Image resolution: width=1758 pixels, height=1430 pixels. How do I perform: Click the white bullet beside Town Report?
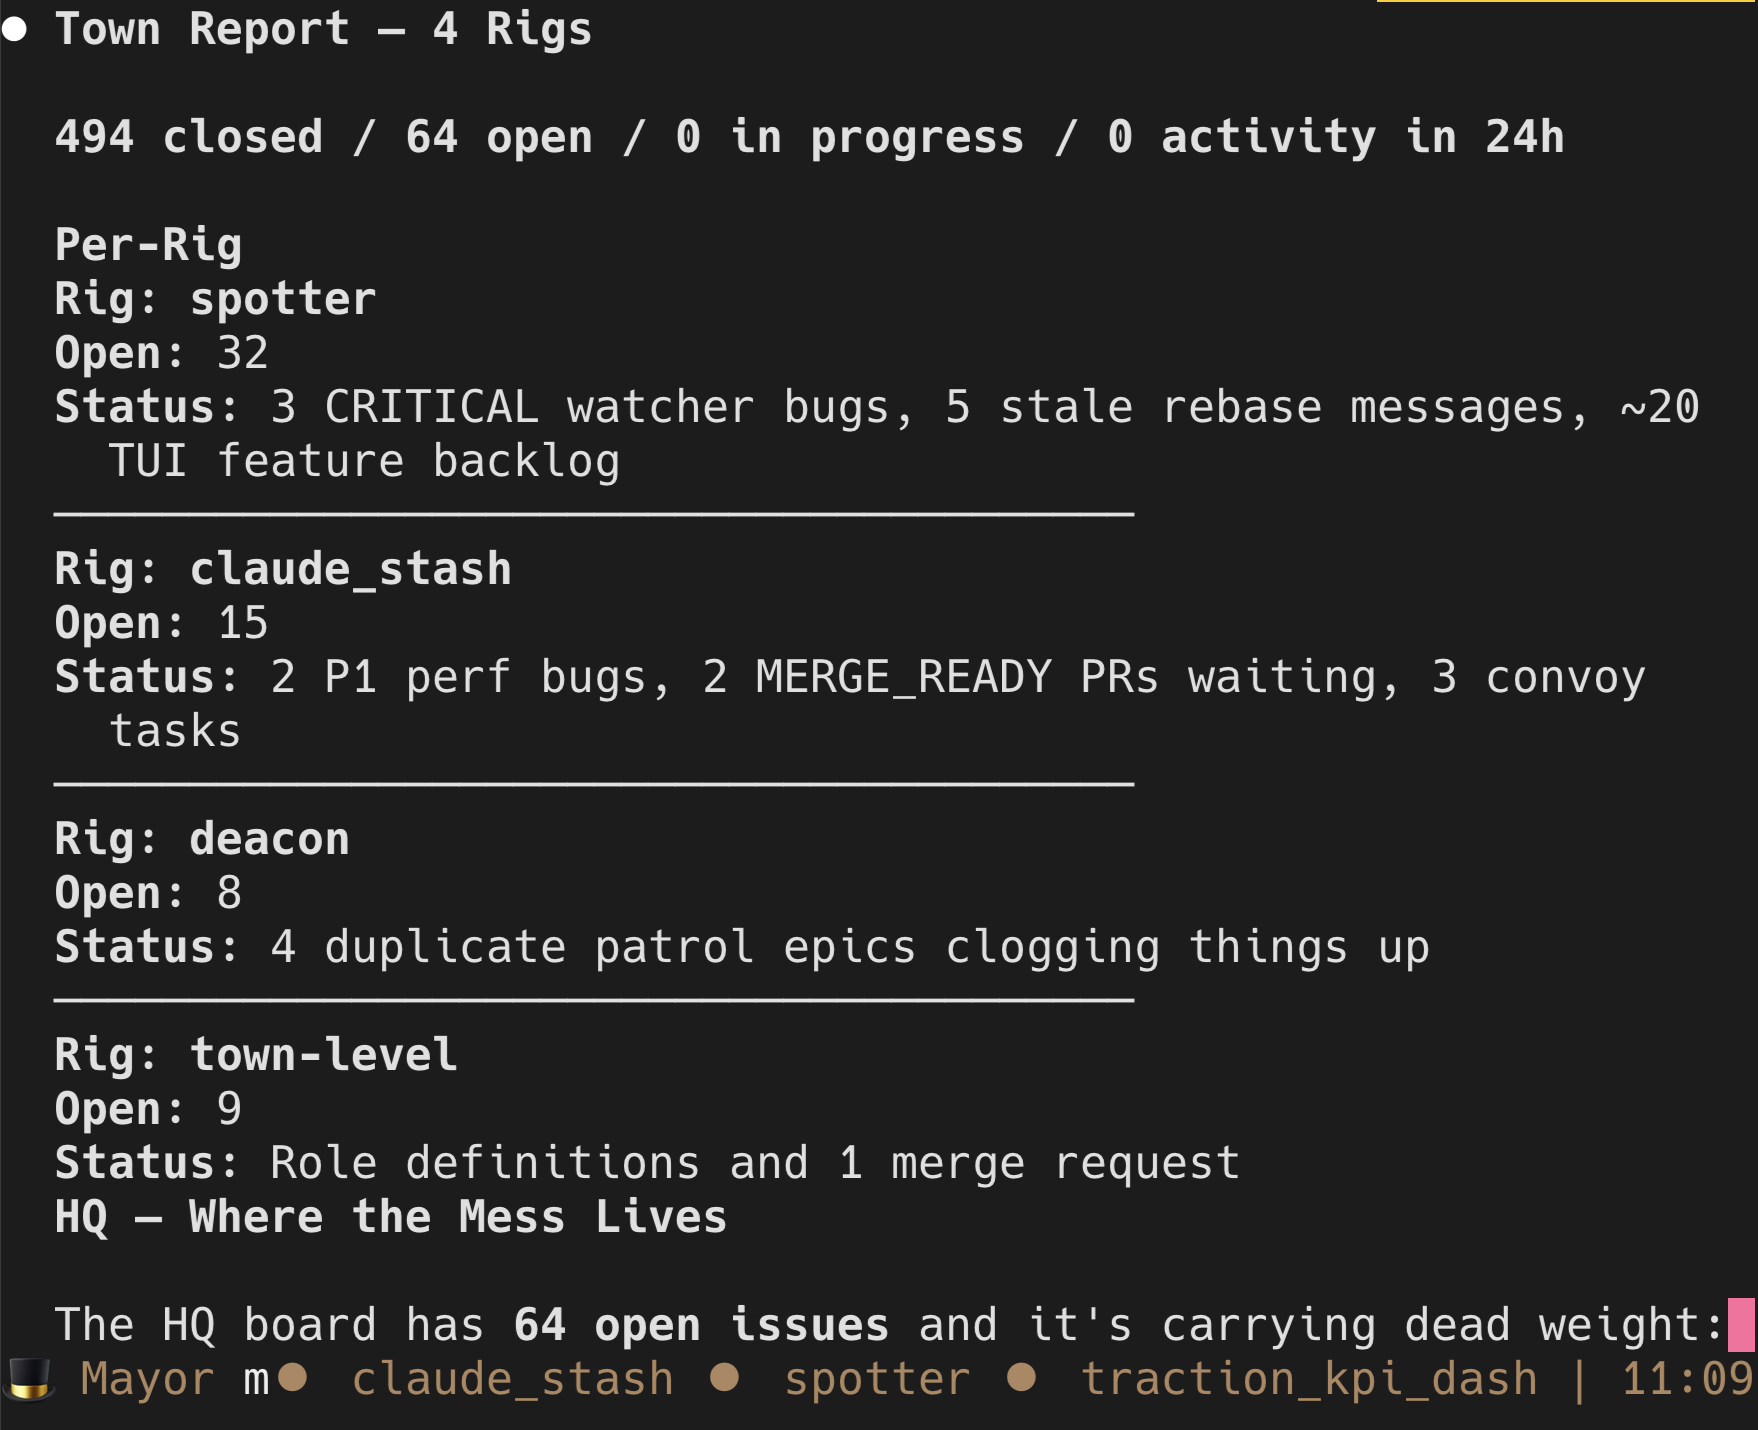click(14, 29)
